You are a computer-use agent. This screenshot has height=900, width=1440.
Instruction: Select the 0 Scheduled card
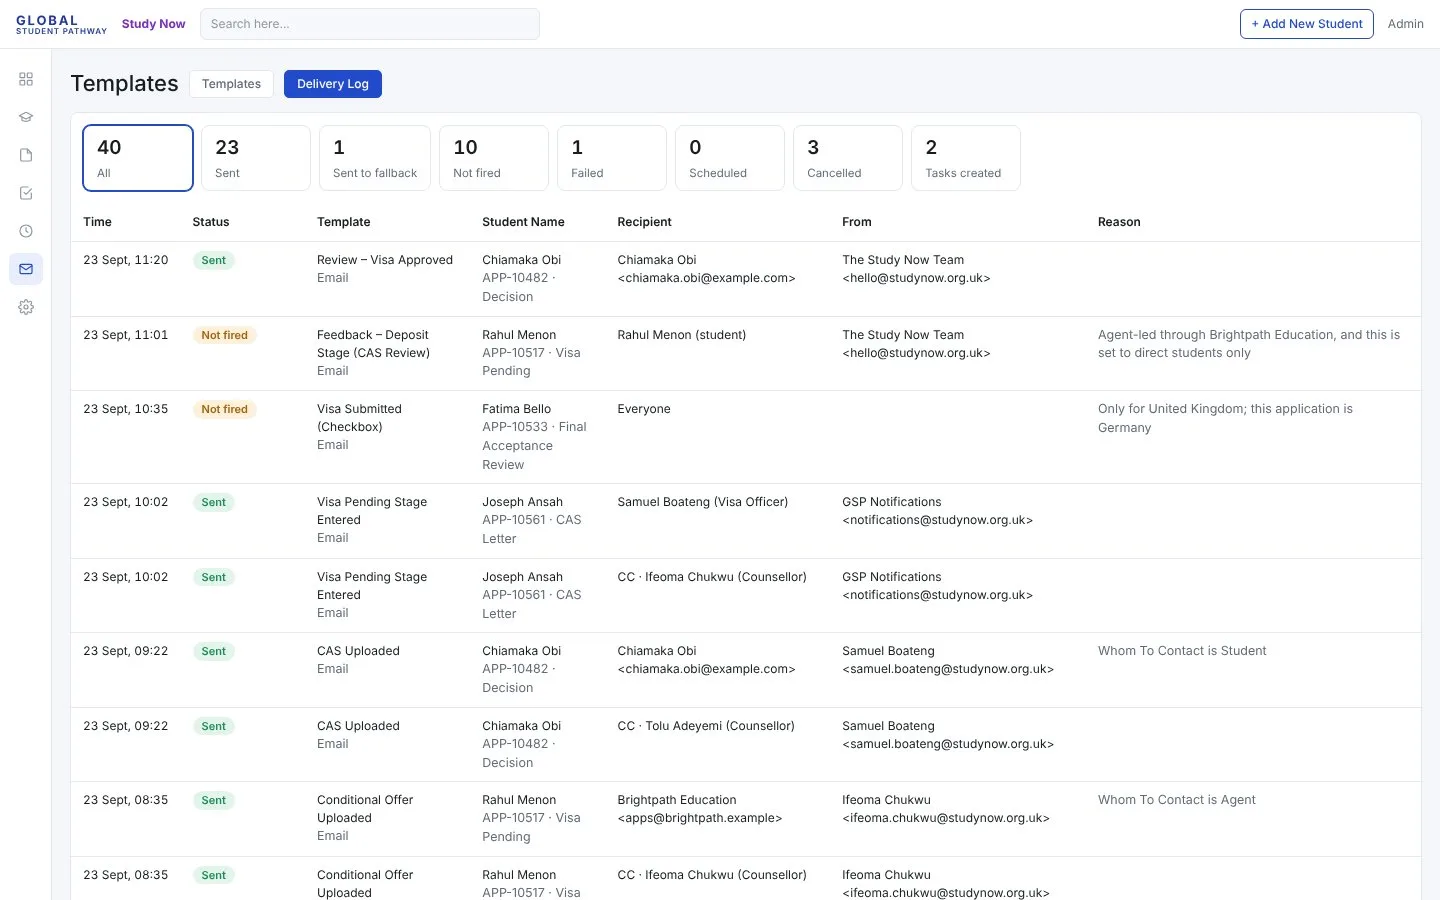(x=729, y=158)
